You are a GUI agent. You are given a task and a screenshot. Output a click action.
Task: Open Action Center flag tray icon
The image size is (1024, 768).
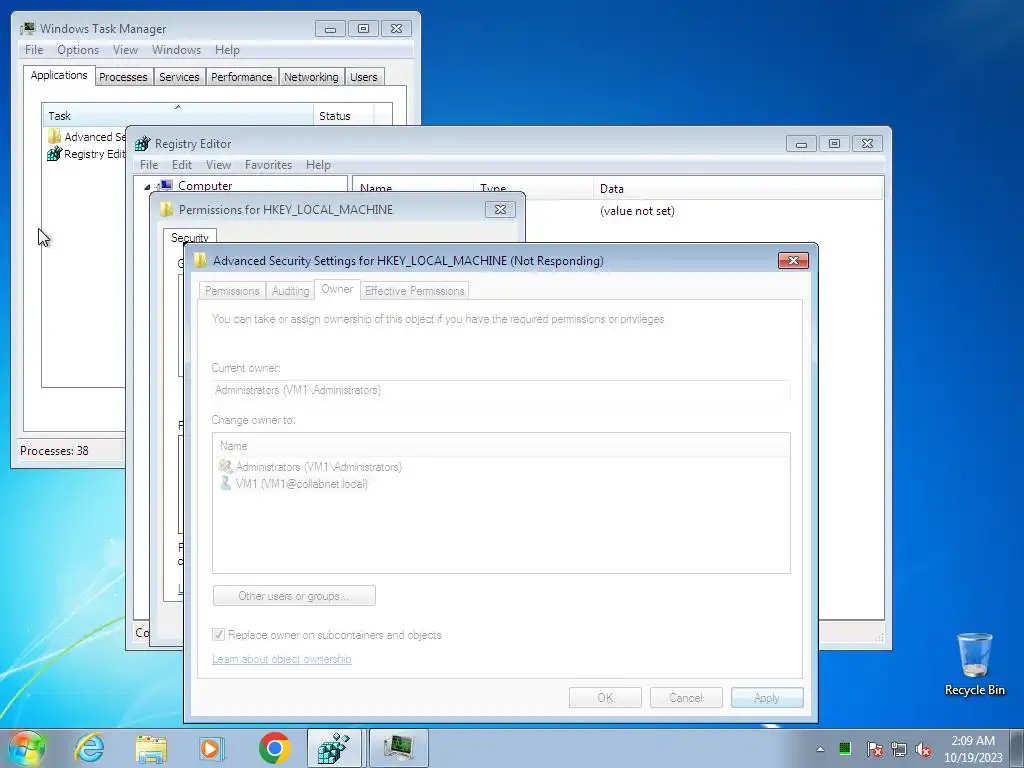(874, 749)
